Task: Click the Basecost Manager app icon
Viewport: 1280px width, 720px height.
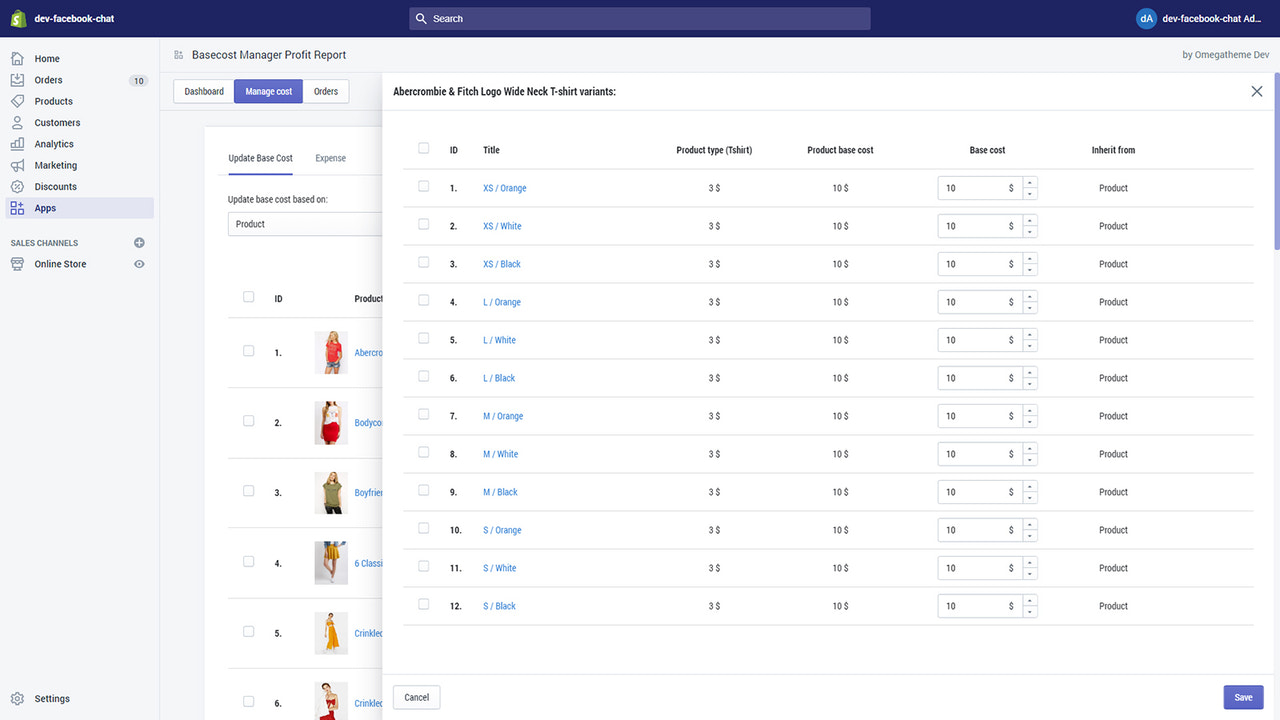Action: pos(178,54)
